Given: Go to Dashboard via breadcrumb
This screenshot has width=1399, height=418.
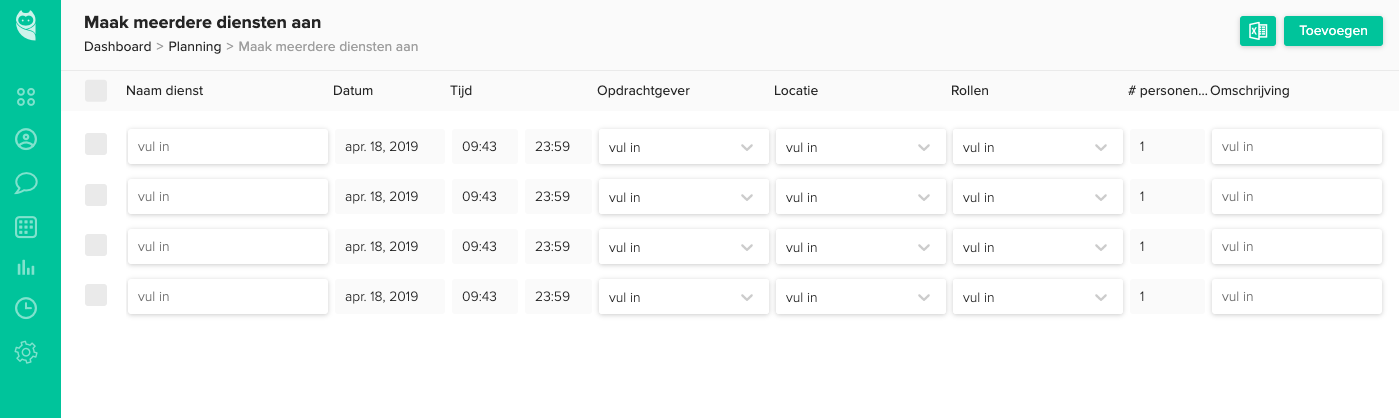Looking at the screenshot, I should [117, 46].
